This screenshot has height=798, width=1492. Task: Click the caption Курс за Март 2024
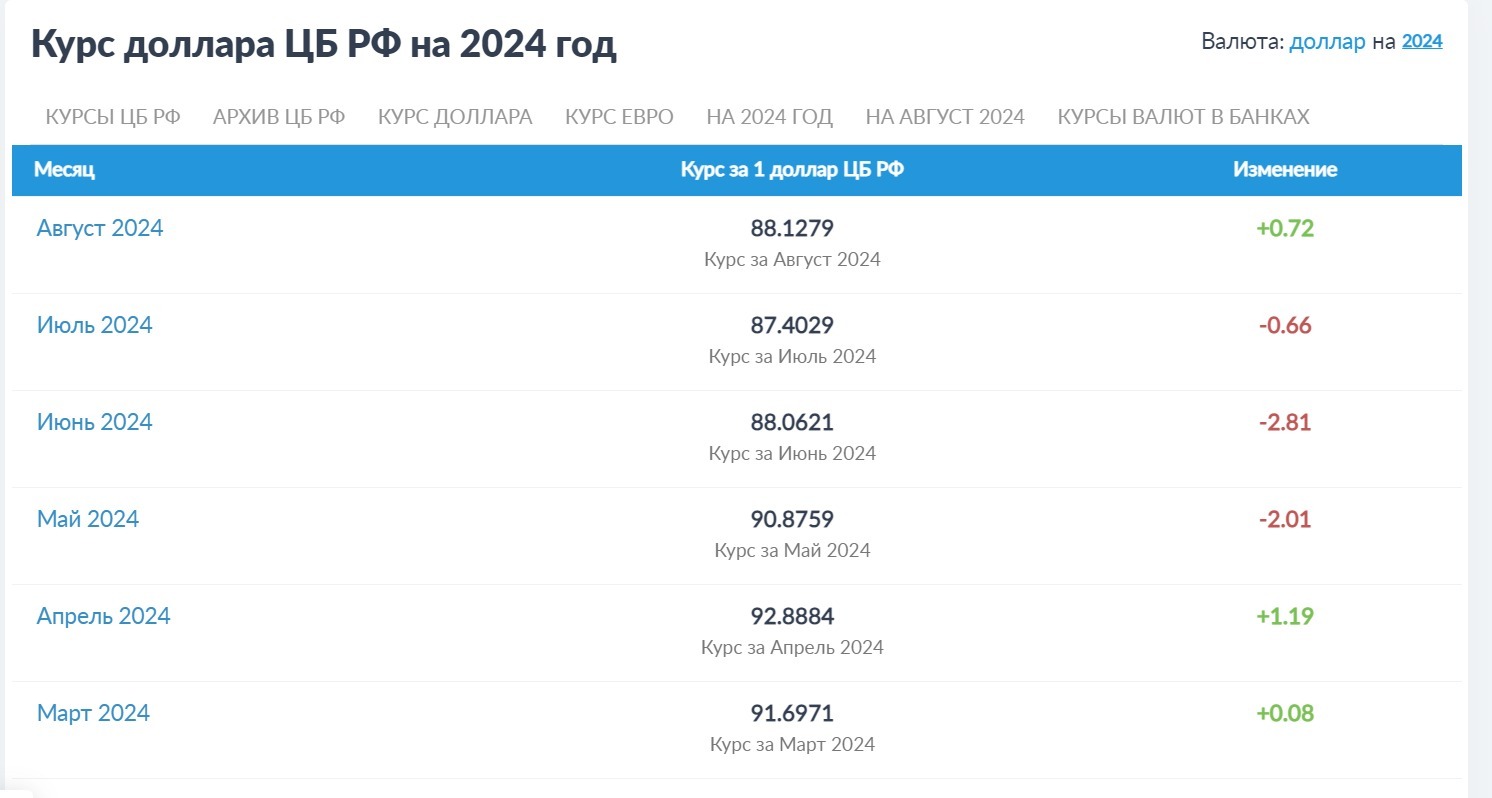point(792,745)
